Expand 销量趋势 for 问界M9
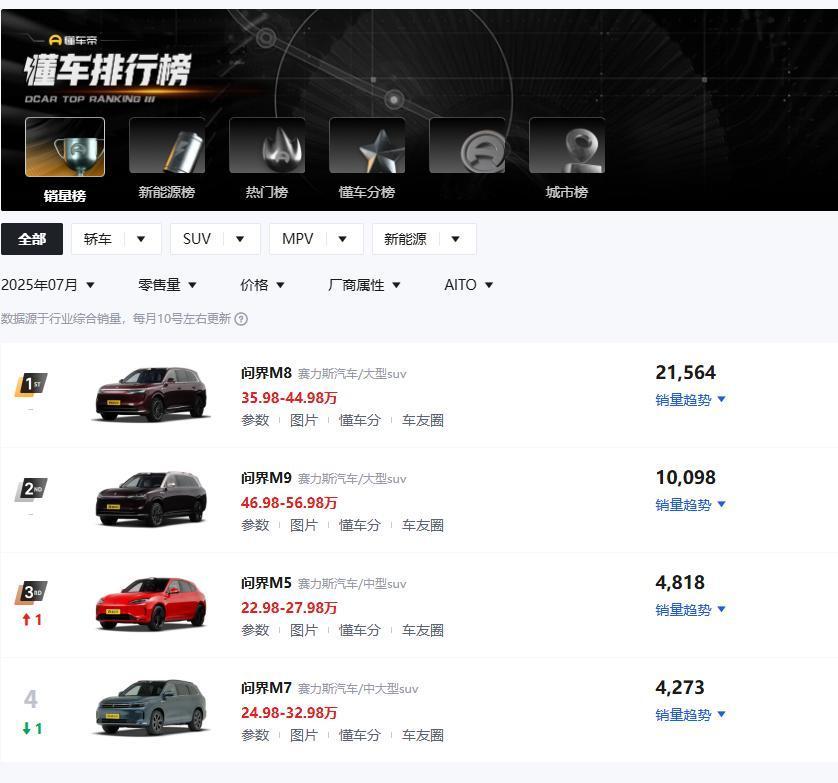Viewport: 838px width, 783px height. [690, 505]
